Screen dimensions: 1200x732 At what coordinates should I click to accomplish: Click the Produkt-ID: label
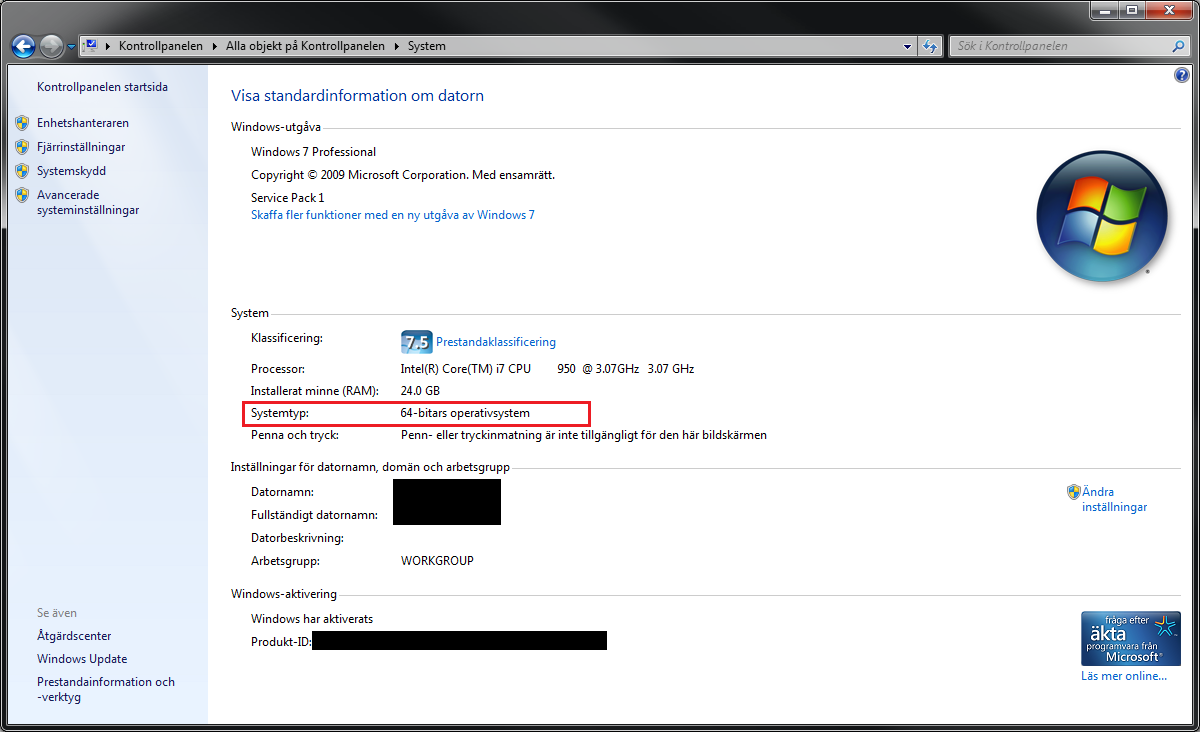pos(281,641)
